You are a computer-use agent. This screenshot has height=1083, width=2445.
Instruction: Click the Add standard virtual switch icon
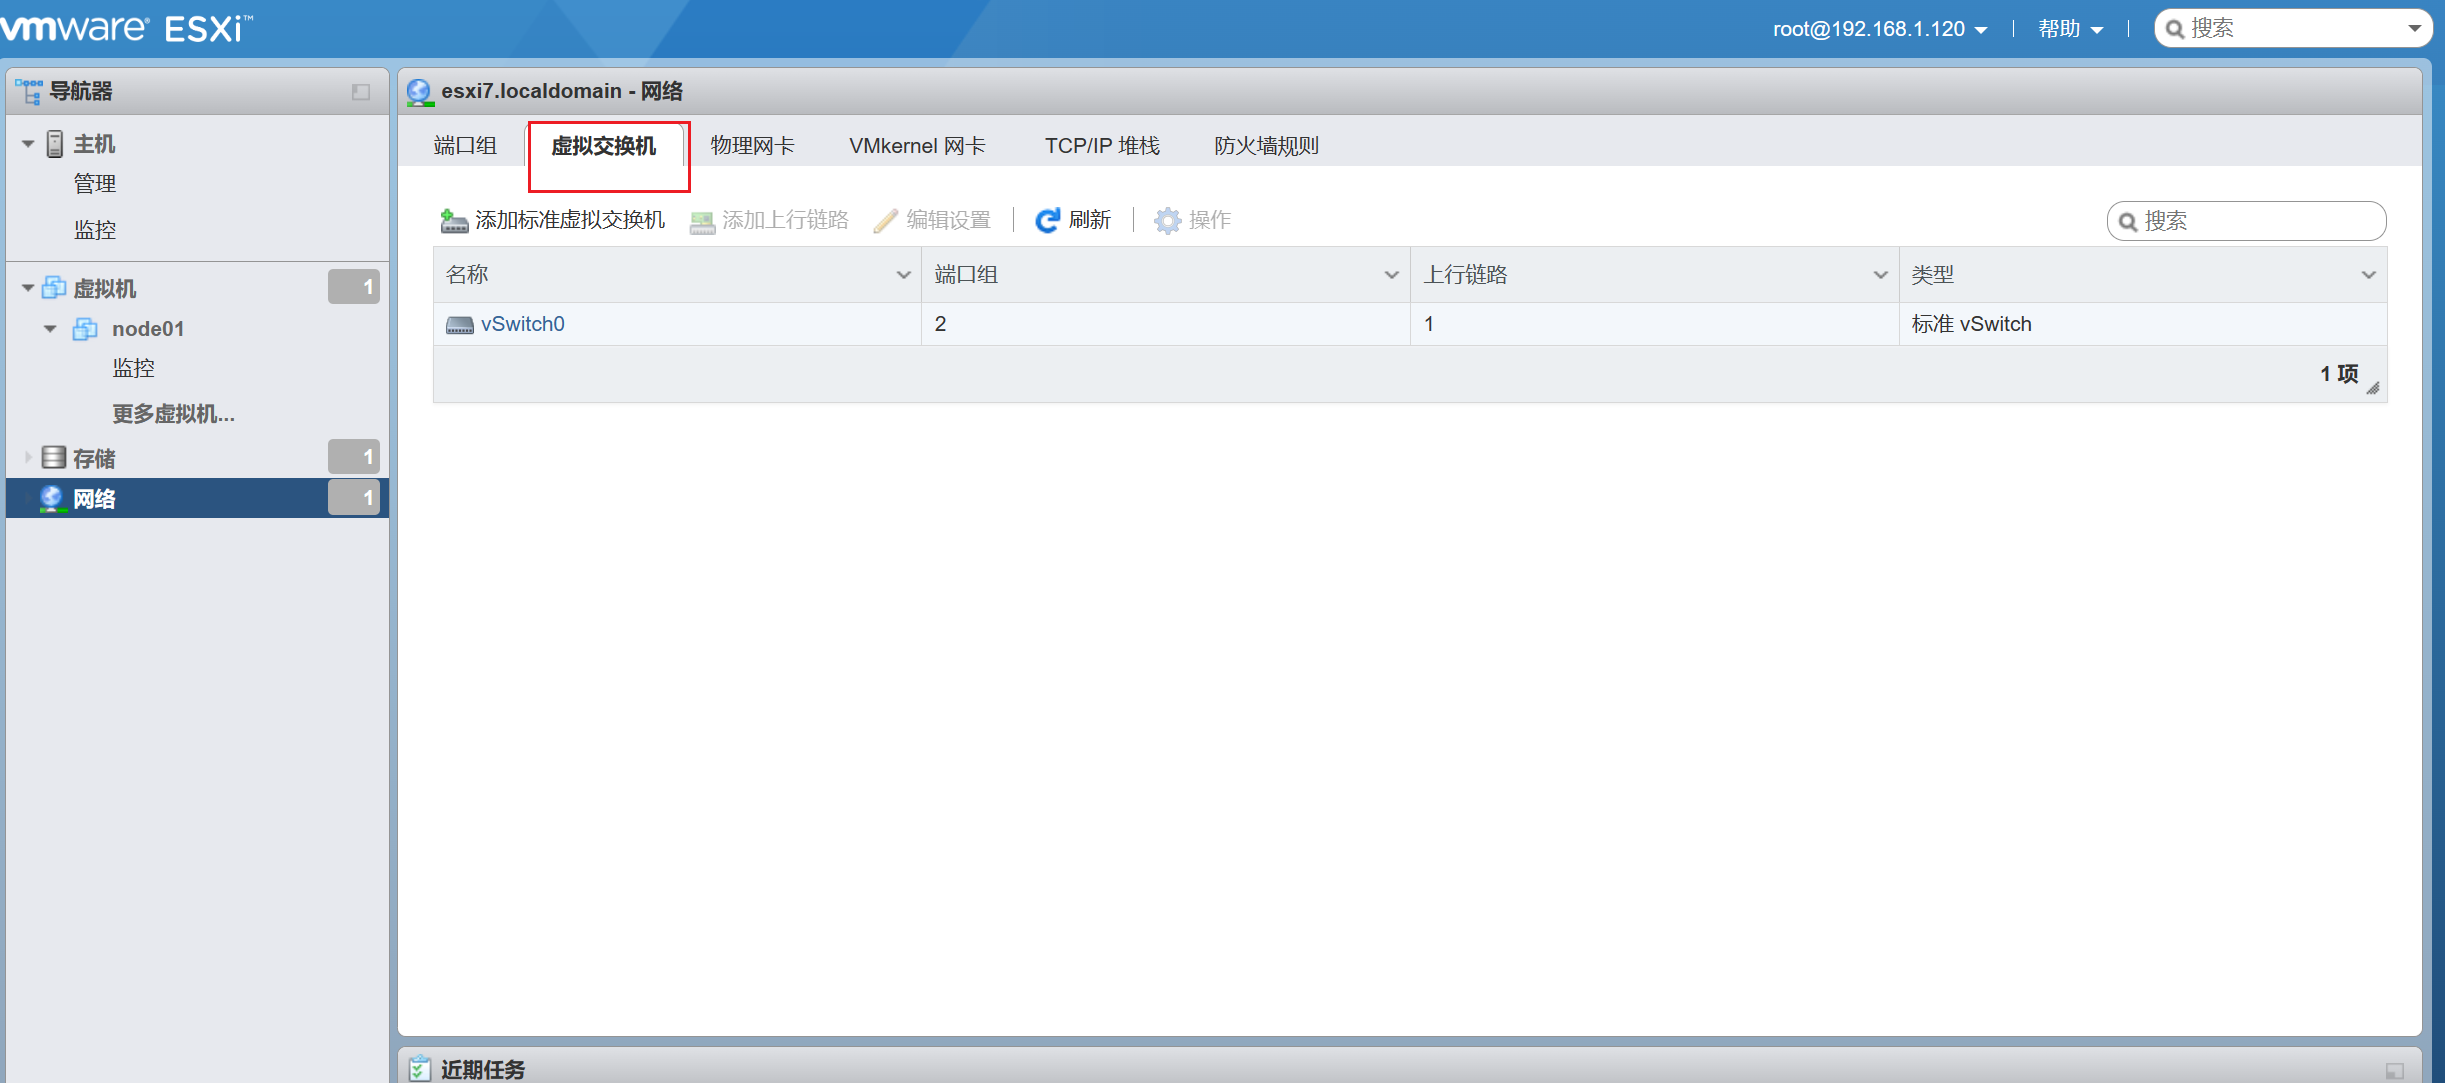[454, 220]
